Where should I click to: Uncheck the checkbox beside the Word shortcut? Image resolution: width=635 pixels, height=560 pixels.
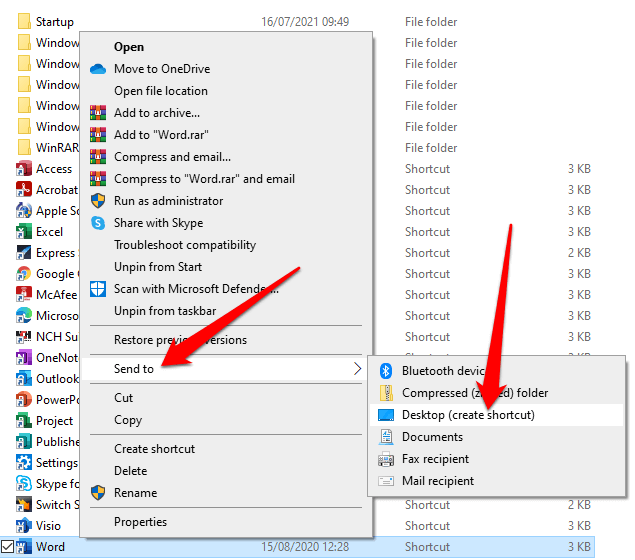click(x=8, y=547)
